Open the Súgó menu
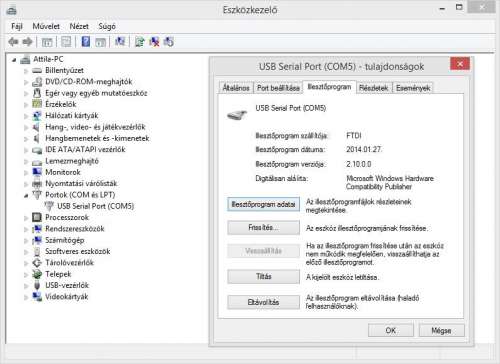 [107, 26]
